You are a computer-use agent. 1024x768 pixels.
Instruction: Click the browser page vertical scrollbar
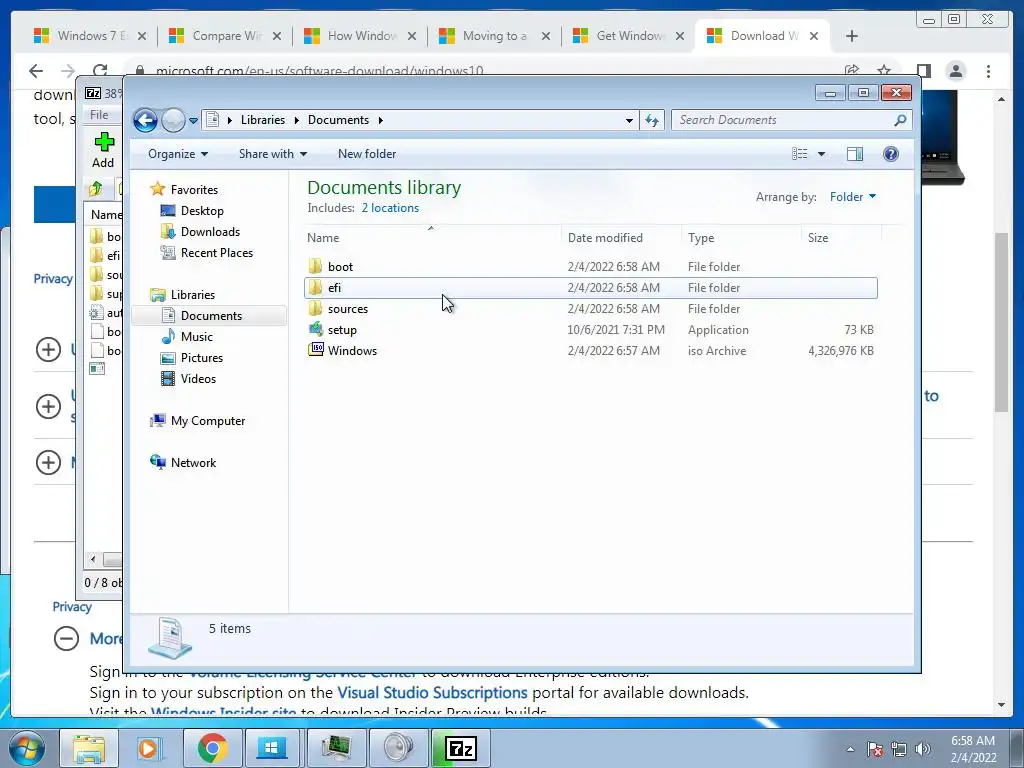pyautogui.click(x=1001, y=321)
